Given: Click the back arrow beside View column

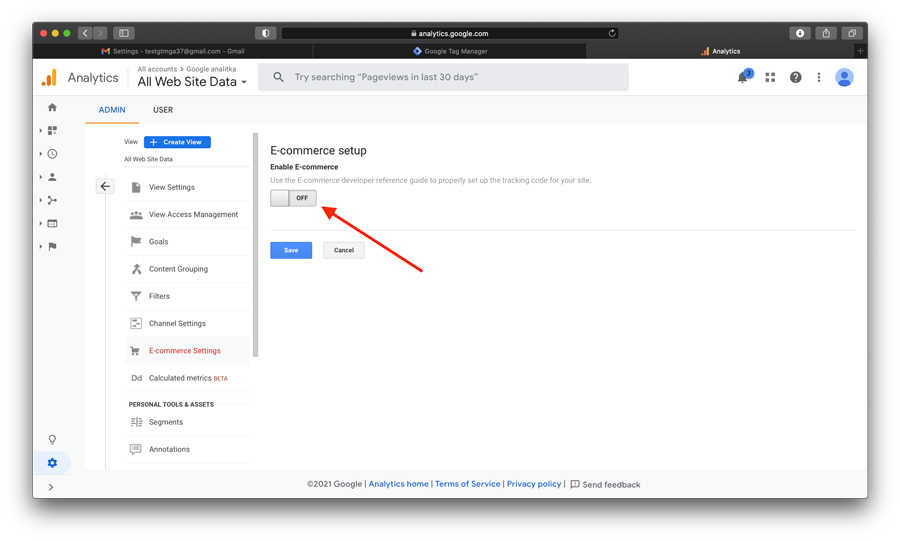Looking at the screenshot, I should [x=105, y=186].
